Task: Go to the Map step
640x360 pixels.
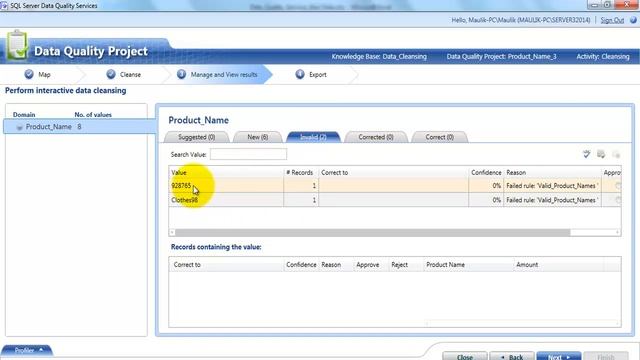Action: (x=44, y=75)
